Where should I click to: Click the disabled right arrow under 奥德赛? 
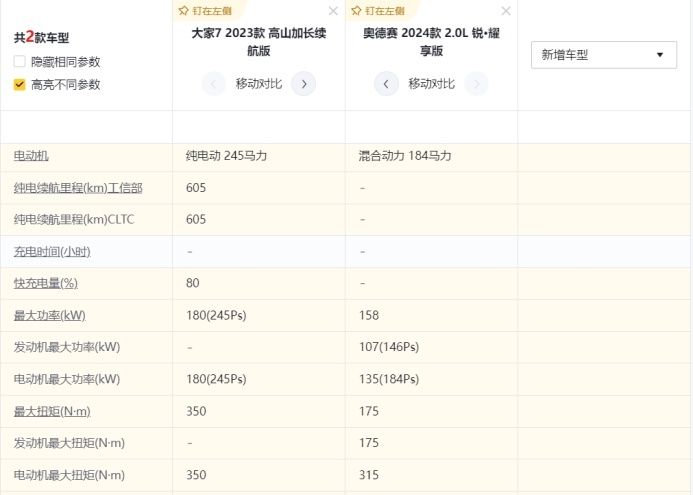476,84
